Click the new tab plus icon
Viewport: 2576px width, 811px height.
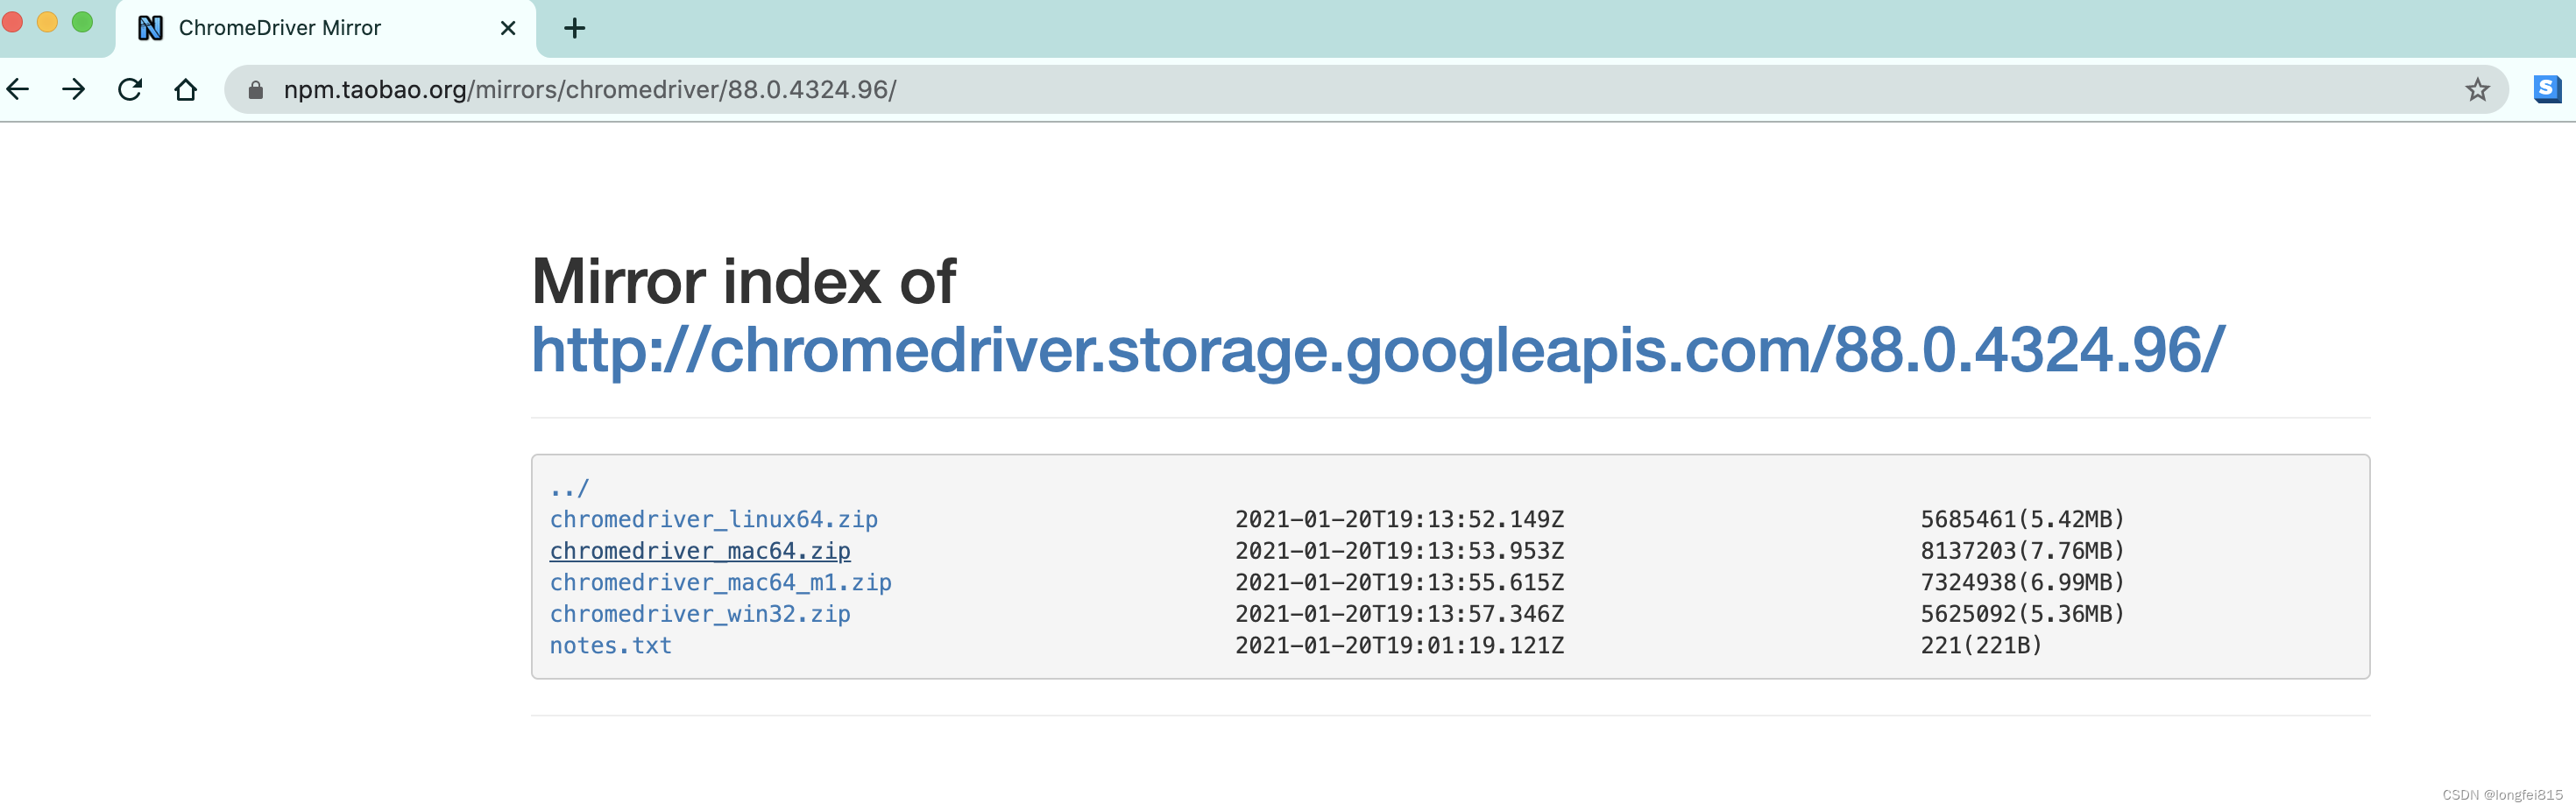tap(574, 28)
